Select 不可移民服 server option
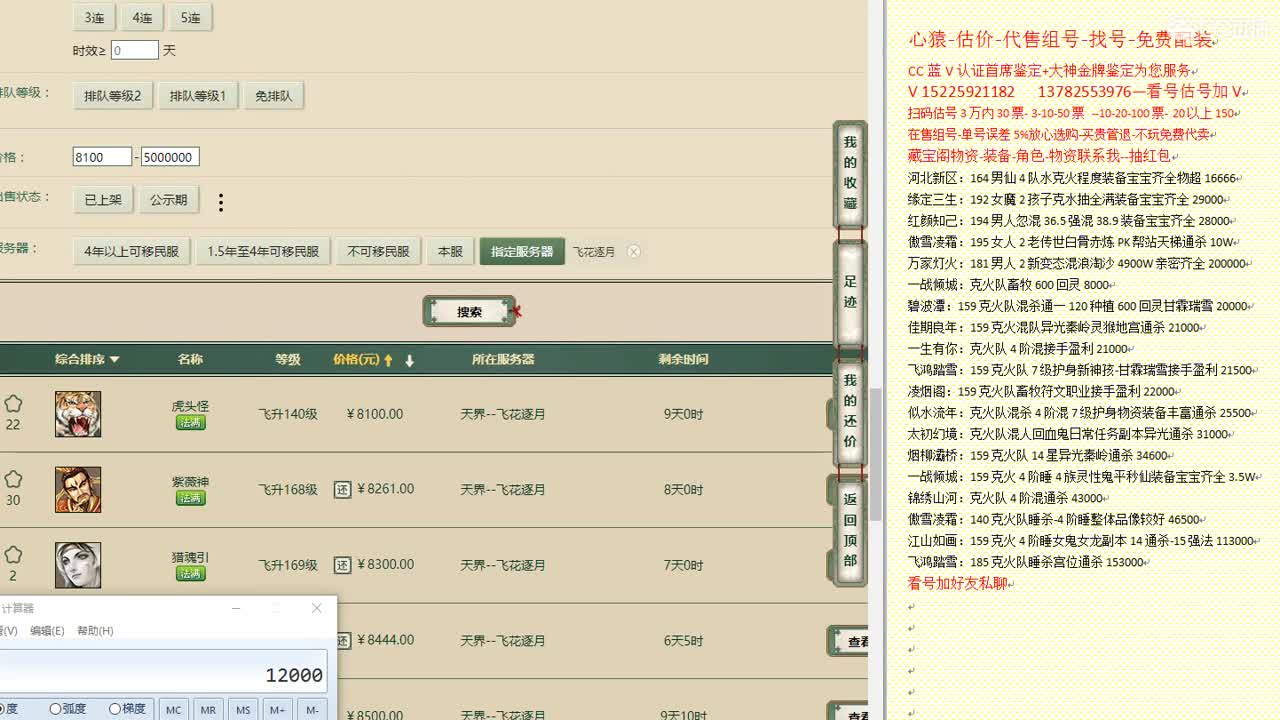Image resolution: width=1280 pixels, height=720 pixels. (378, 252)
